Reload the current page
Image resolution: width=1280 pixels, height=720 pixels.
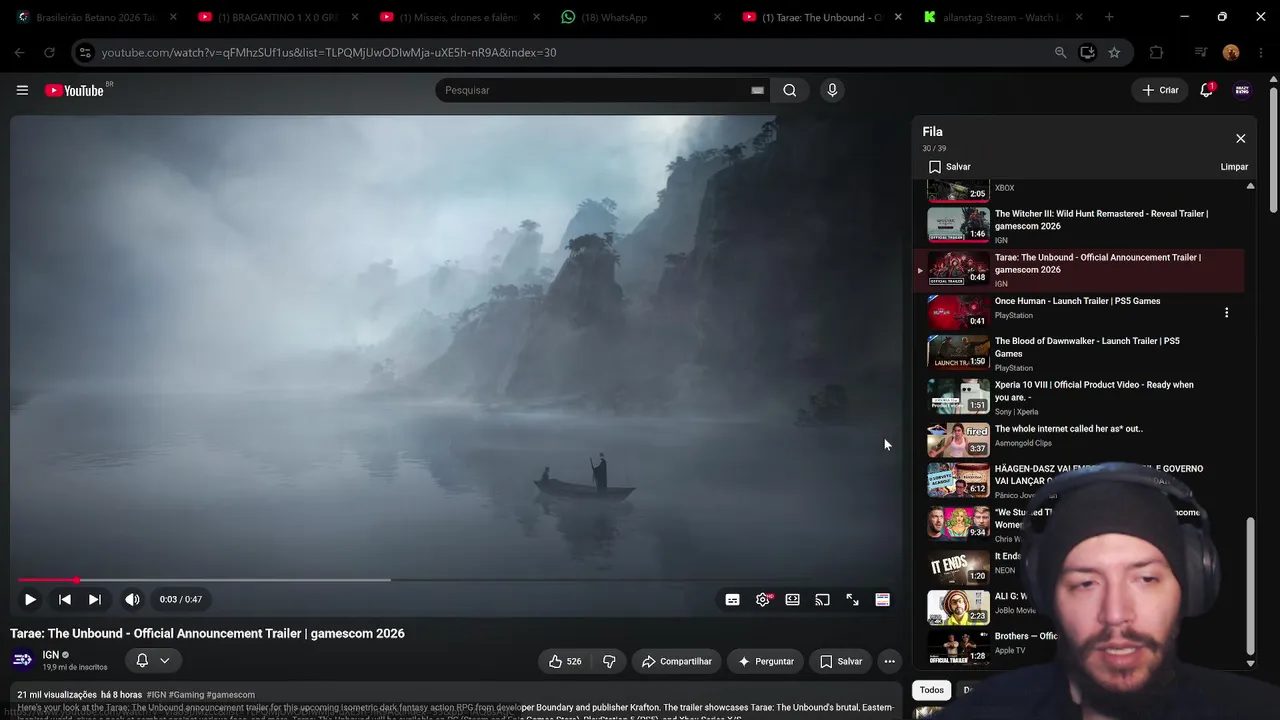(x=49, y=52)
